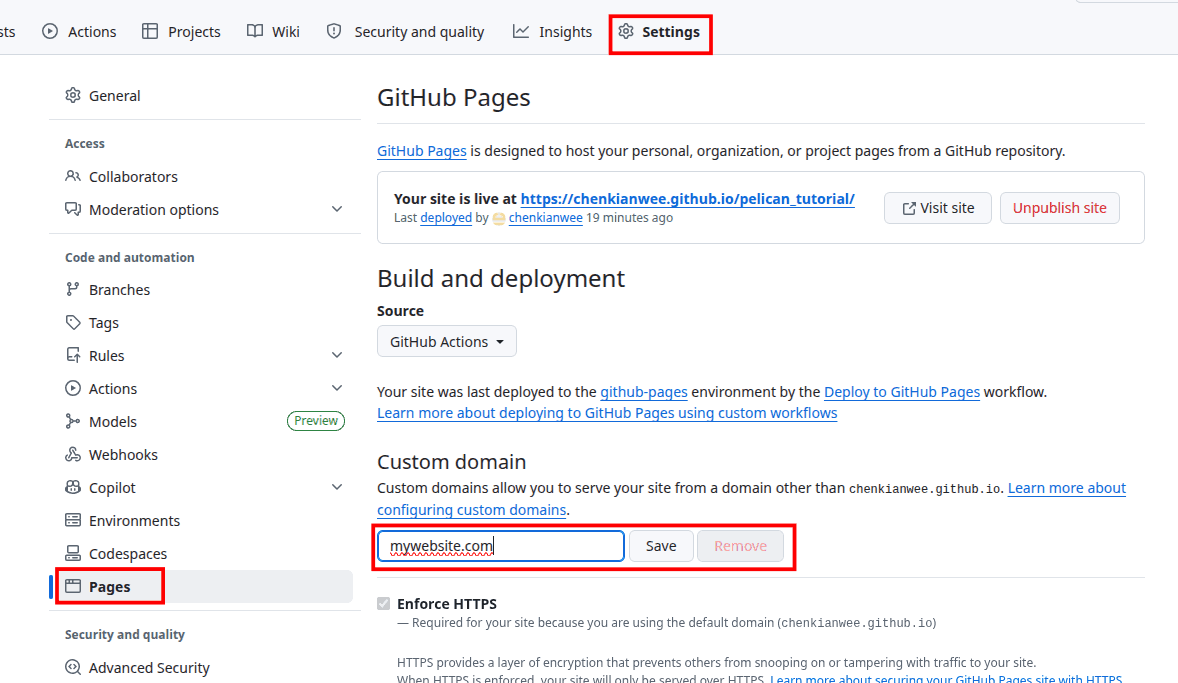This screenshot has width=1178, height=683.
Task: Click chenkianwee's avatar image
Action: point(499,218)
